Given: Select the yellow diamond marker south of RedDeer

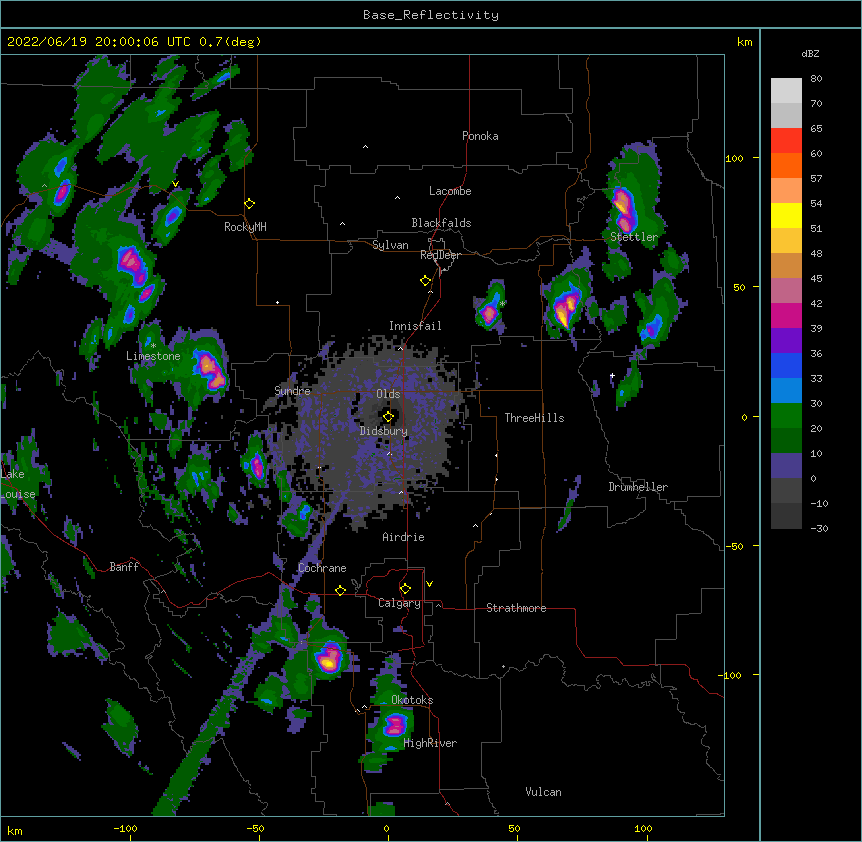Looking at the screenshot, I should point(426,281).
